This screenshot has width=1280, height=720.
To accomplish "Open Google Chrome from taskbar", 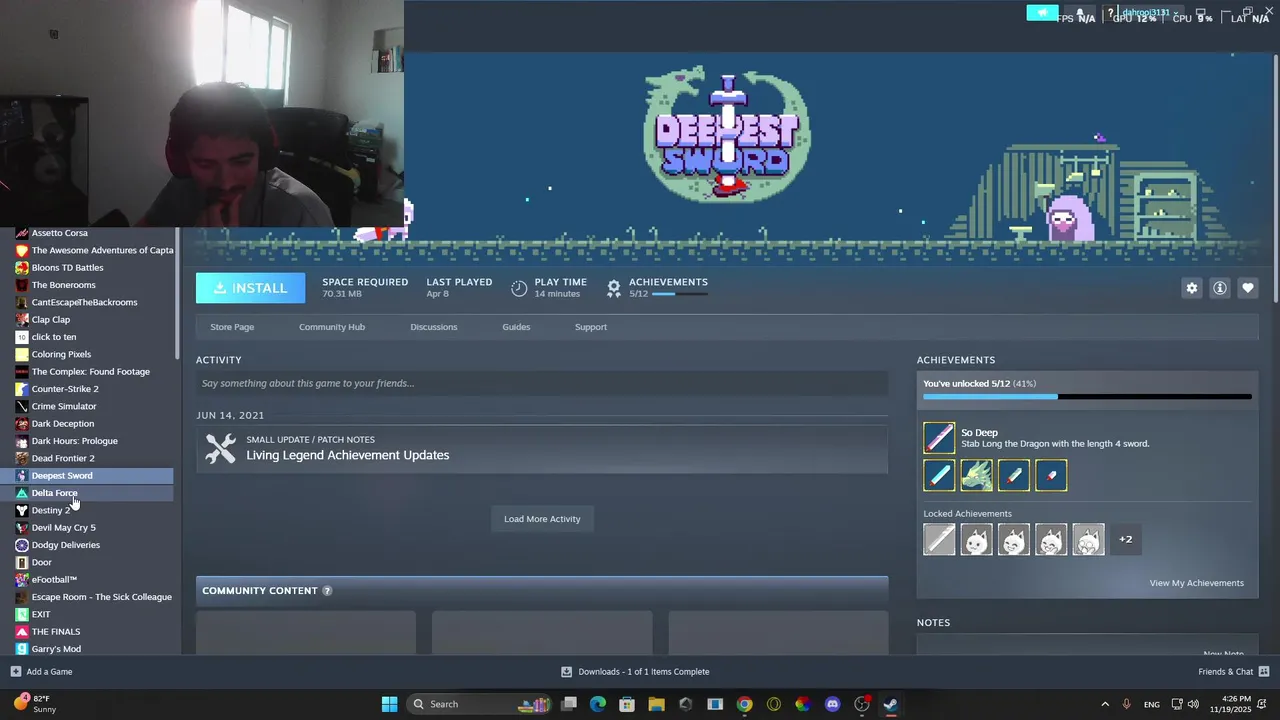I will pyautogui.click(x=744, y=704).
